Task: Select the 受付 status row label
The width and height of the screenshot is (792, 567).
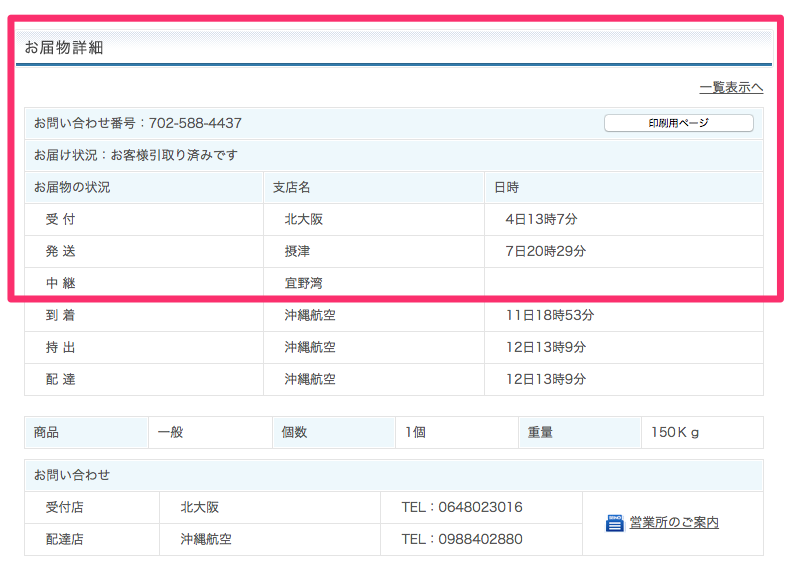Action: point(60,219)
